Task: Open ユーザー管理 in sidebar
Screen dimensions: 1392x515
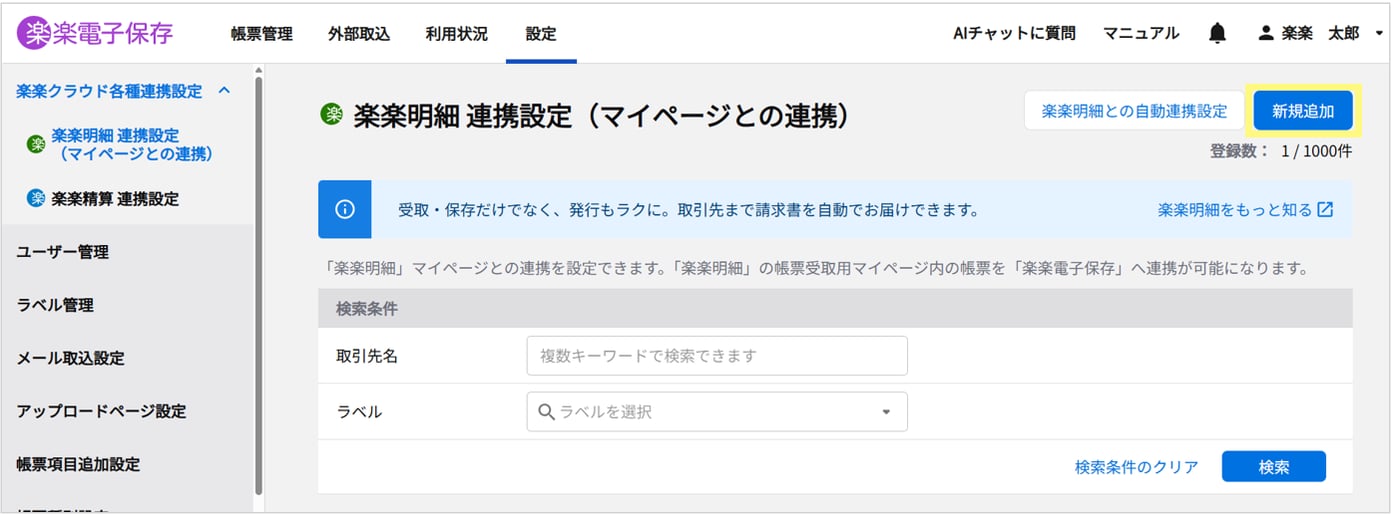Action: (63, 252)
